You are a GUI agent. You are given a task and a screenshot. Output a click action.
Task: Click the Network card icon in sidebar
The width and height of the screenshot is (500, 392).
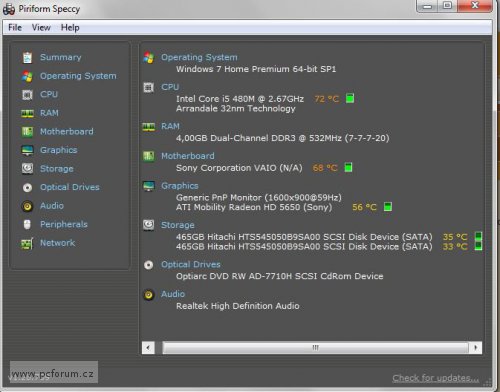(27, 244)
